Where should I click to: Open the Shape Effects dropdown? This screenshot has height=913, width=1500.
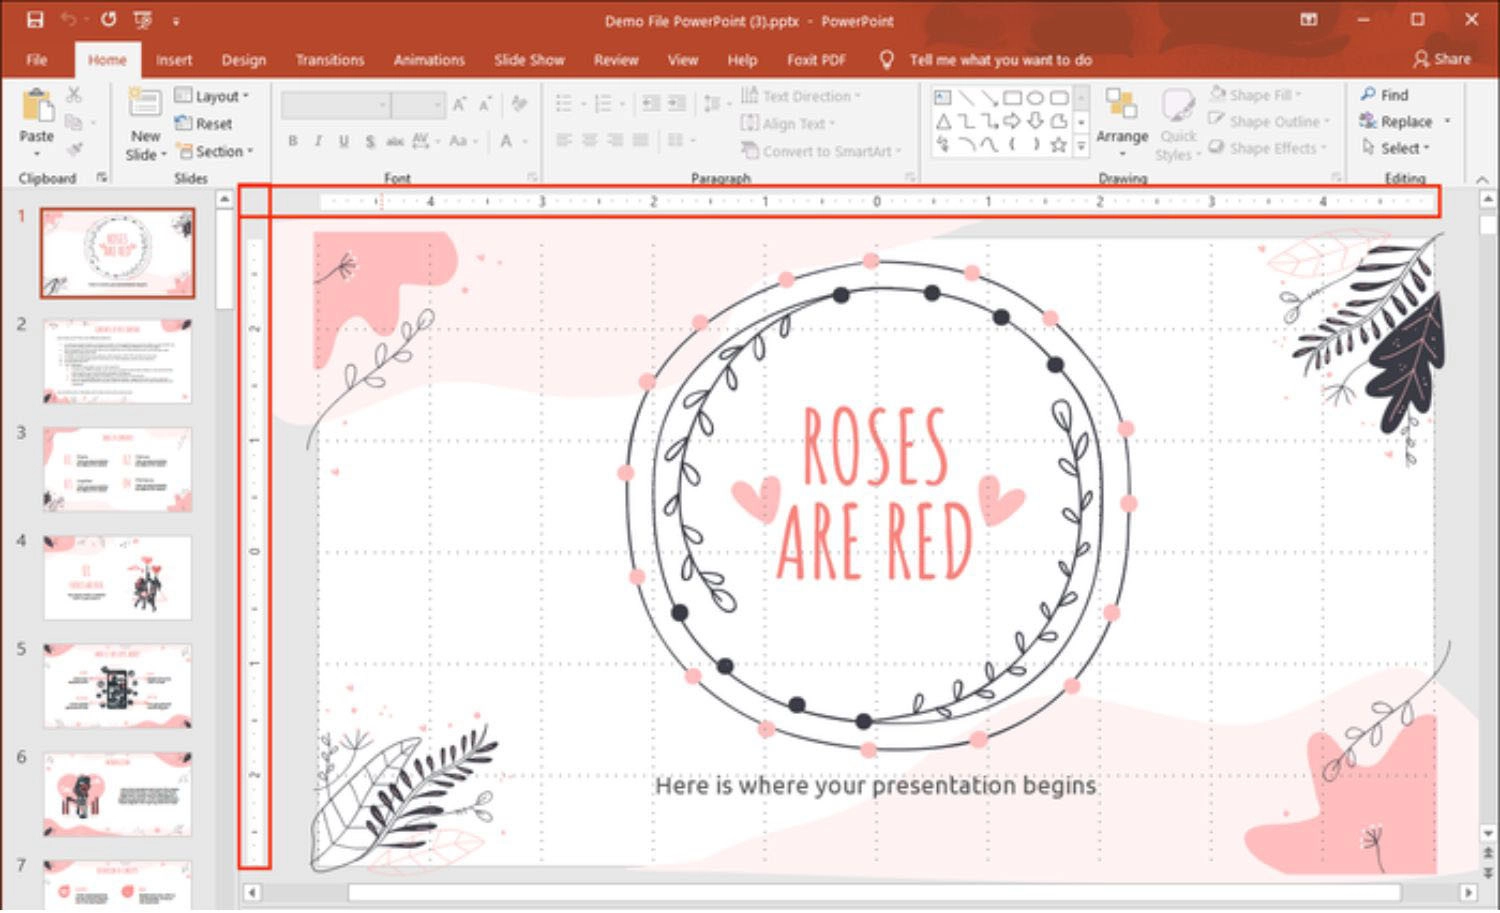click(x=1267, y=148)
